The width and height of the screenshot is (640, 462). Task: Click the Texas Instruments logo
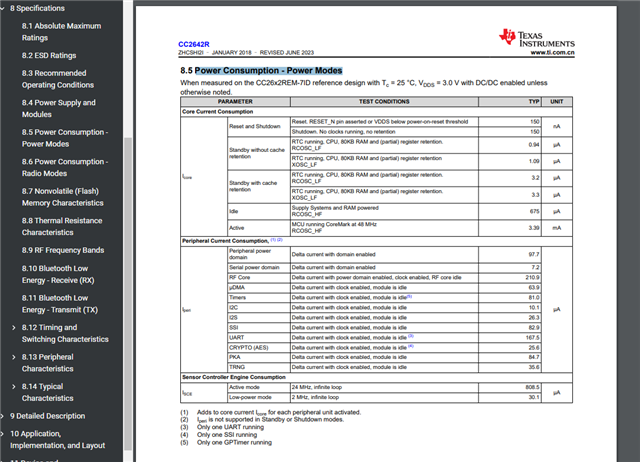(537, 38)
